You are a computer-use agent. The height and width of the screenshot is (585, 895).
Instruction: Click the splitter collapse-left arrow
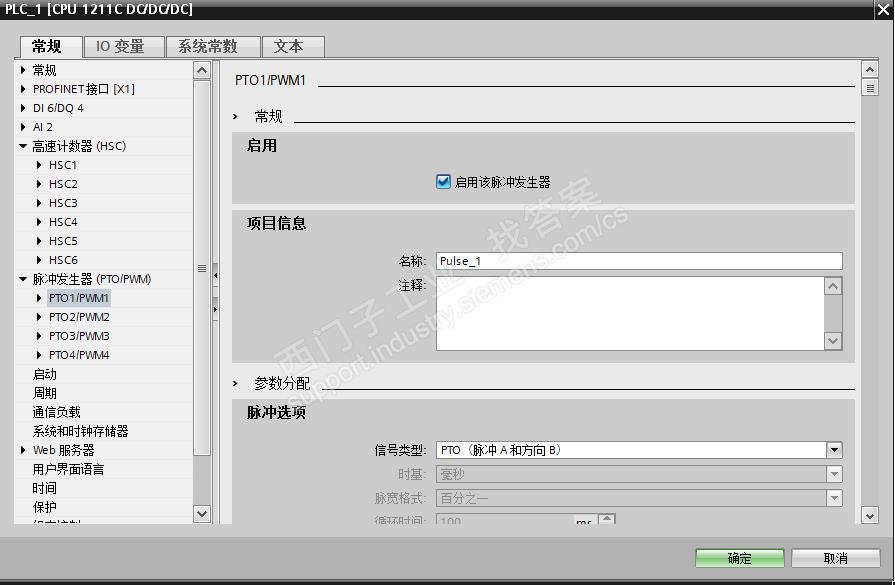tap(215, 275)
